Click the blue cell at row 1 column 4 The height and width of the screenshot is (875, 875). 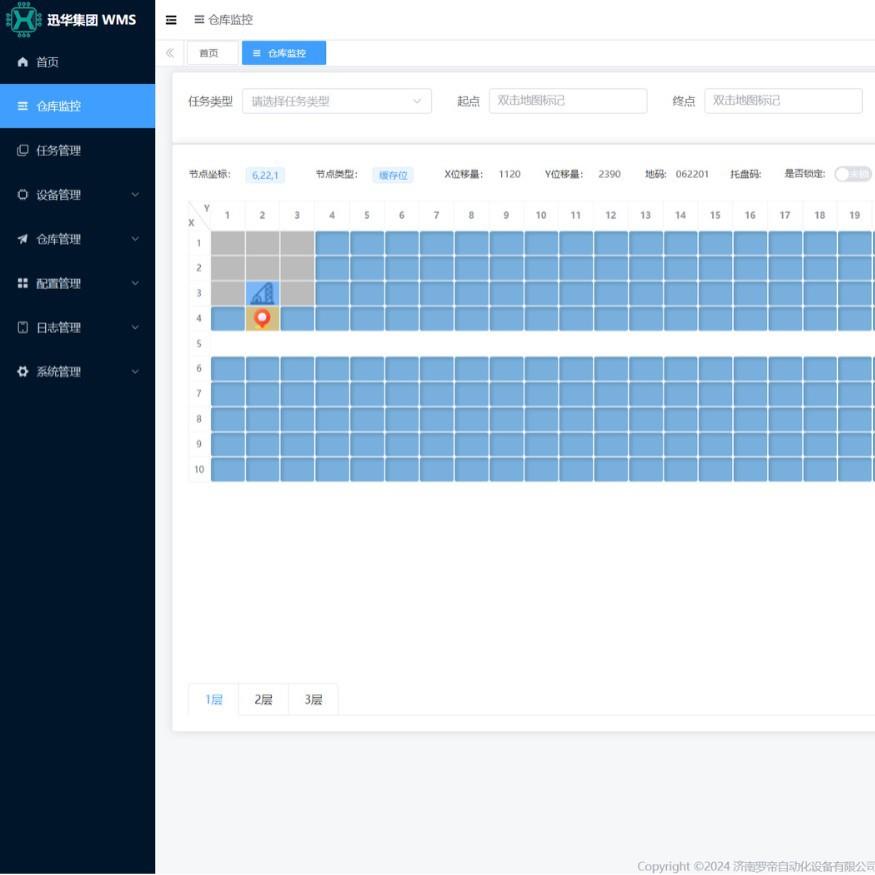(332, 243)
